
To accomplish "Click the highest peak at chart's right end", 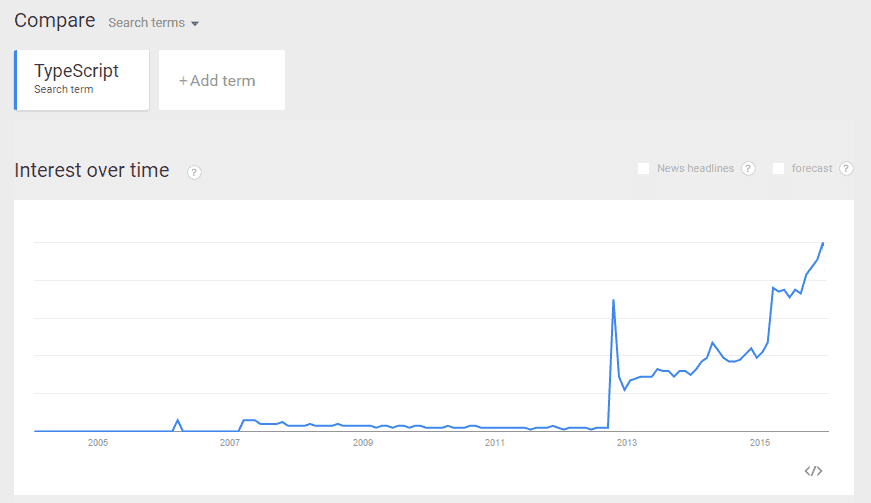I will pyautogui.click(x=823, y=243).
